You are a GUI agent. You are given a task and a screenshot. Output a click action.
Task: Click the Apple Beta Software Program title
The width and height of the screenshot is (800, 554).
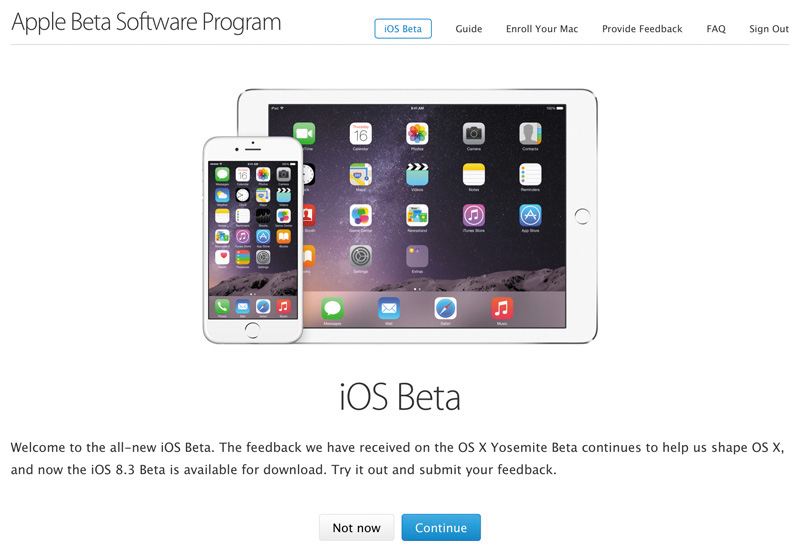click(146, 22)
